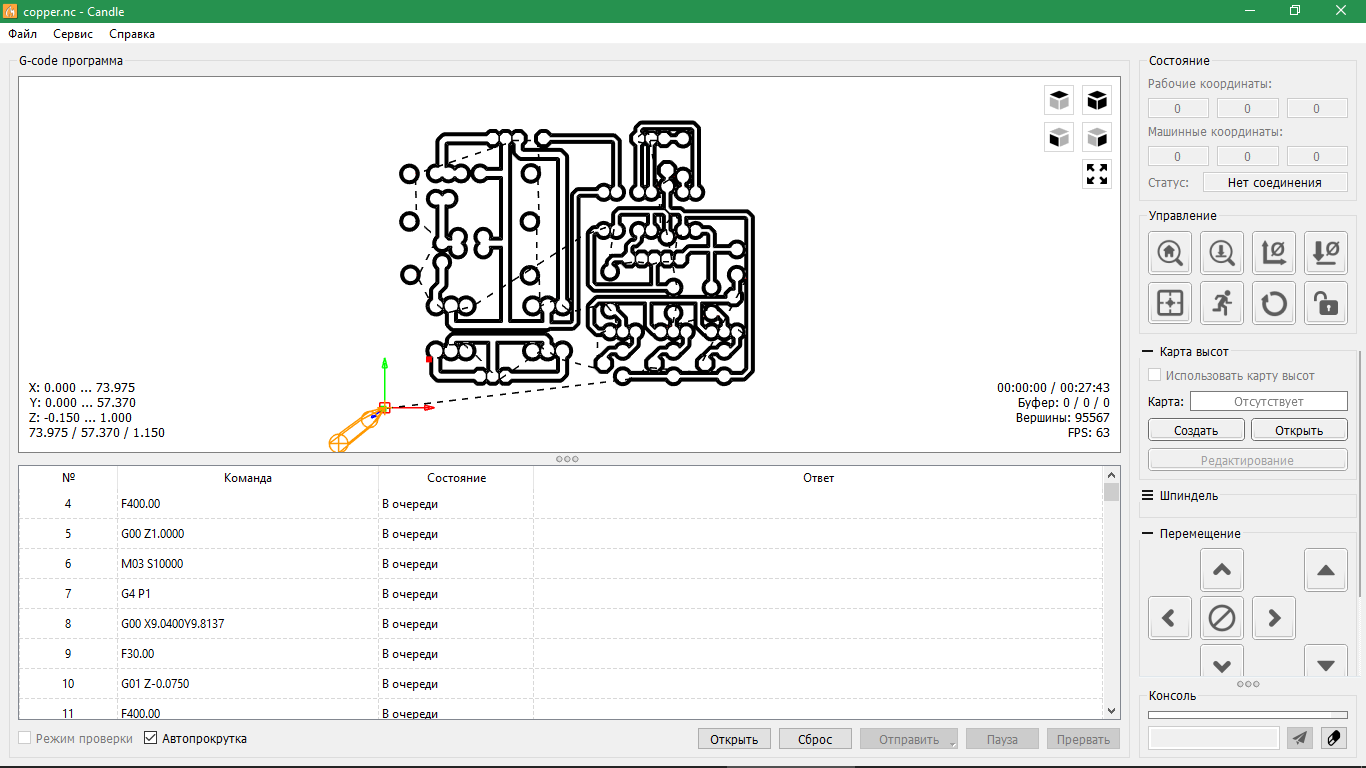The image size is (1366, 768).
Task: Clear the console with the eraser icon
Action: click(1334, 738)
